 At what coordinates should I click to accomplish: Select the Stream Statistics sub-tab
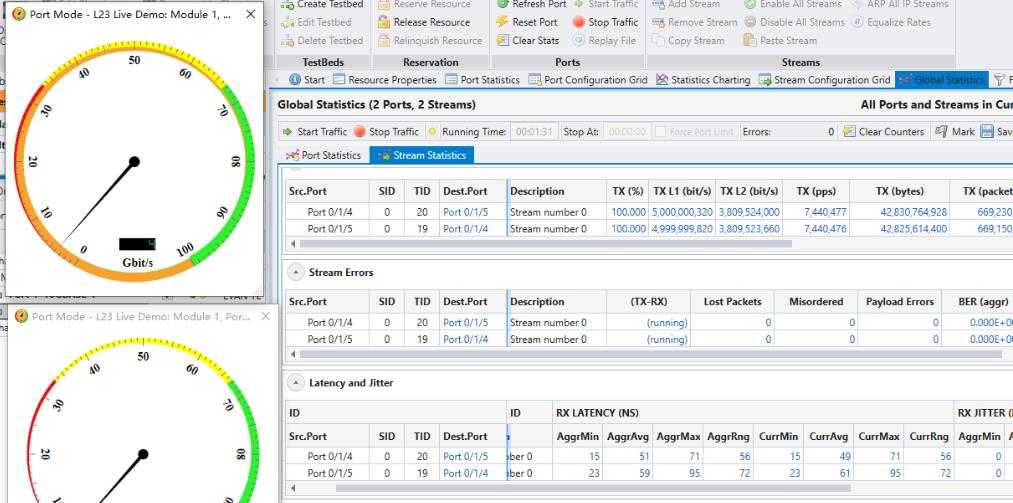pyautogui.click(x=422, y=156)
